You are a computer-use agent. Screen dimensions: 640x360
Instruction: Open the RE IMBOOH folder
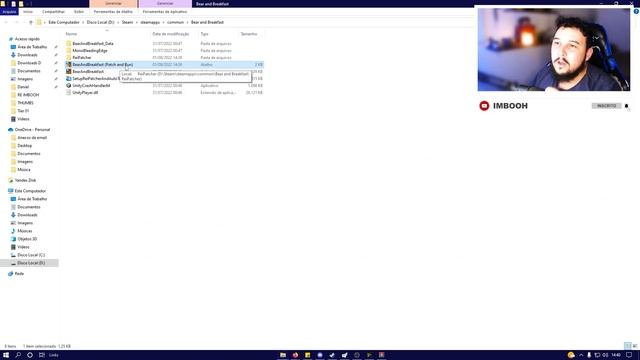coord(28,95)
